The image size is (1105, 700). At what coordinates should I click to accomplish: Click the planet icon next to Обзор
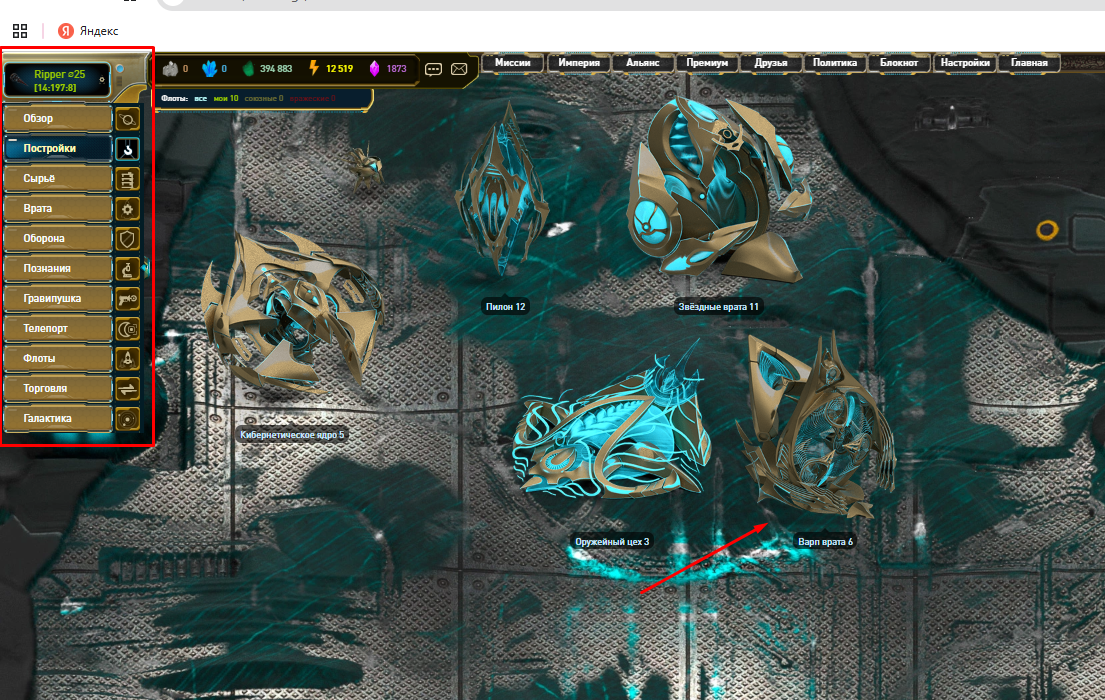pos(127,119)
